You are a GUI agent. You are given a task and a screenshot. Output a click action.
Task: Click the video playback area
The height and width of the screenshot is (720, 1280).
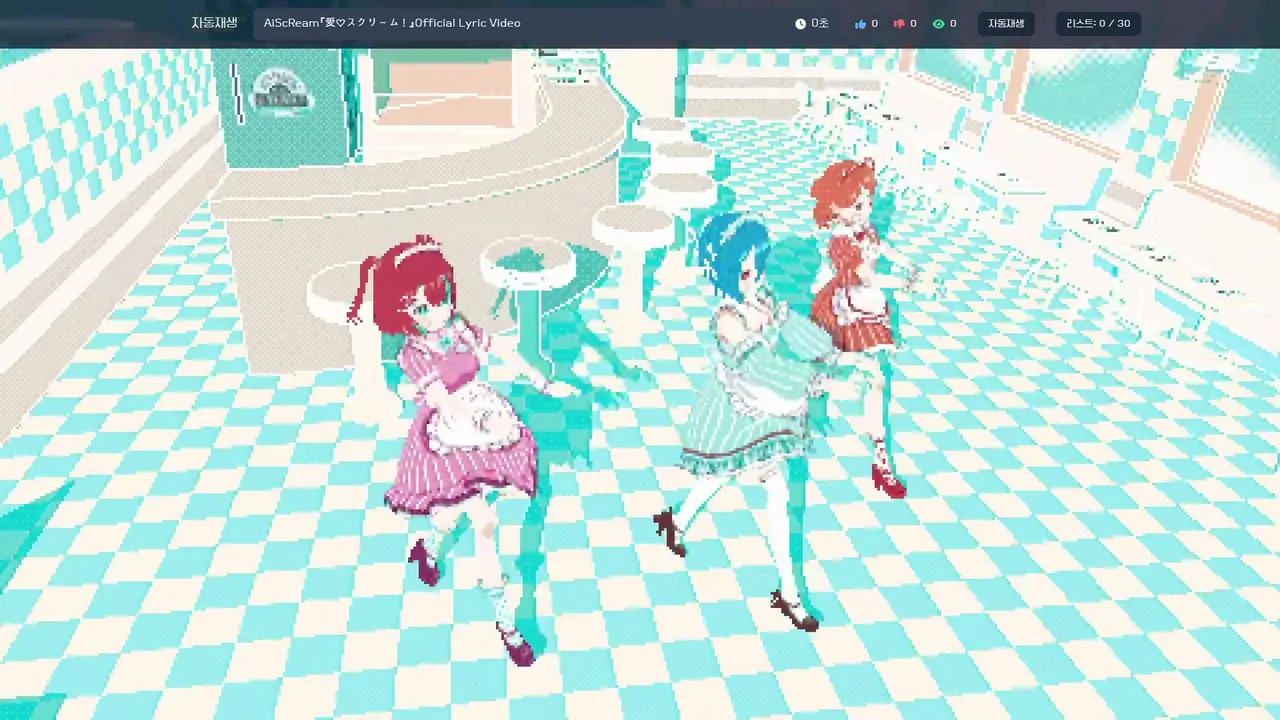[x=640, y=384]
